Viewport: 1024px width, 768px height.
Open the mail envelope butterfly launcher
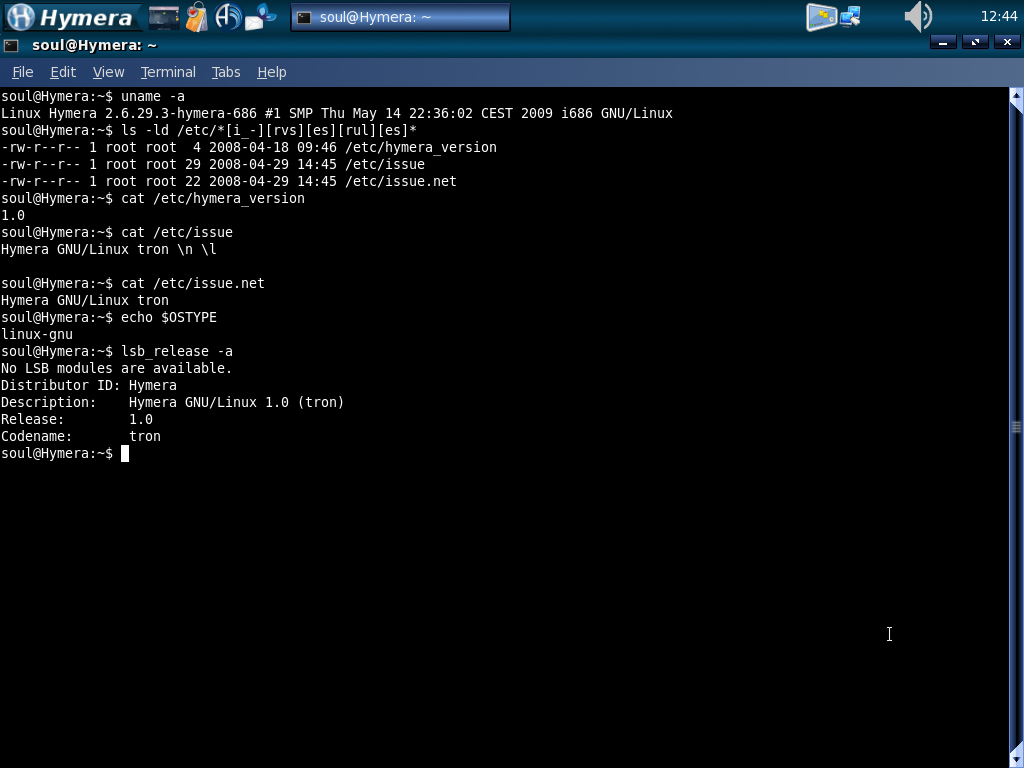[x=261, y=17]
